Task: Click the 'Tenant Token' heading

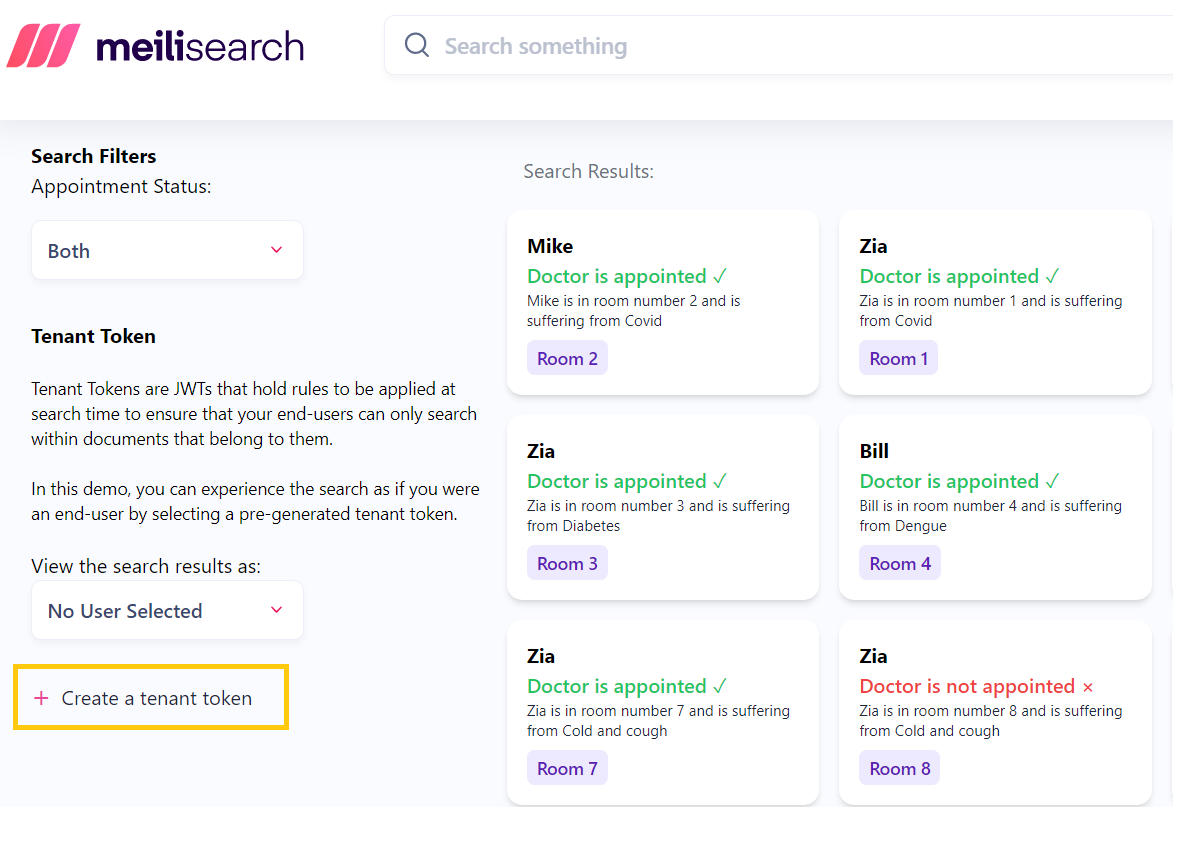Action: click(94, 336)
